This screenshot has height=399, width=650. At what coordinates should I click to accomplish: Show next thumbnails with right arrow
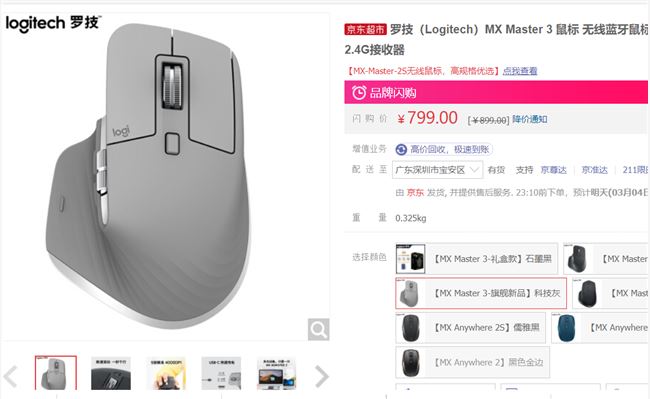coord(322,377)
